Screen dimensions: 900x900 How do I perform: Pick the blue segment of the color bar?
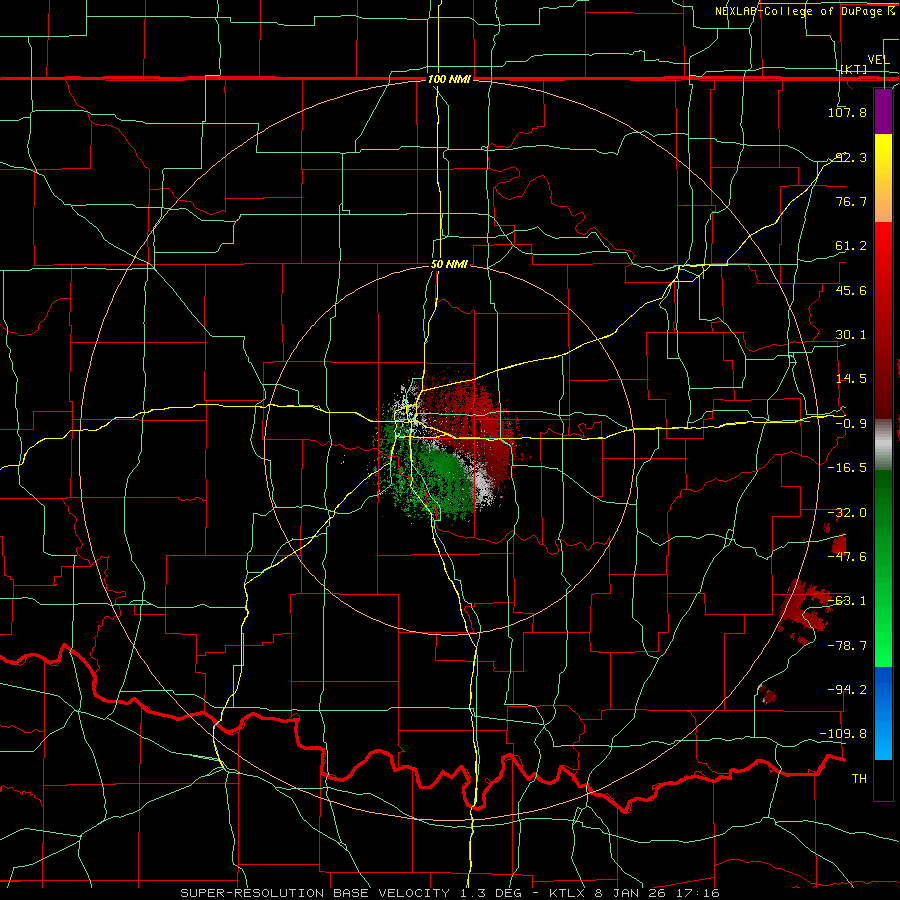point(883,713)
